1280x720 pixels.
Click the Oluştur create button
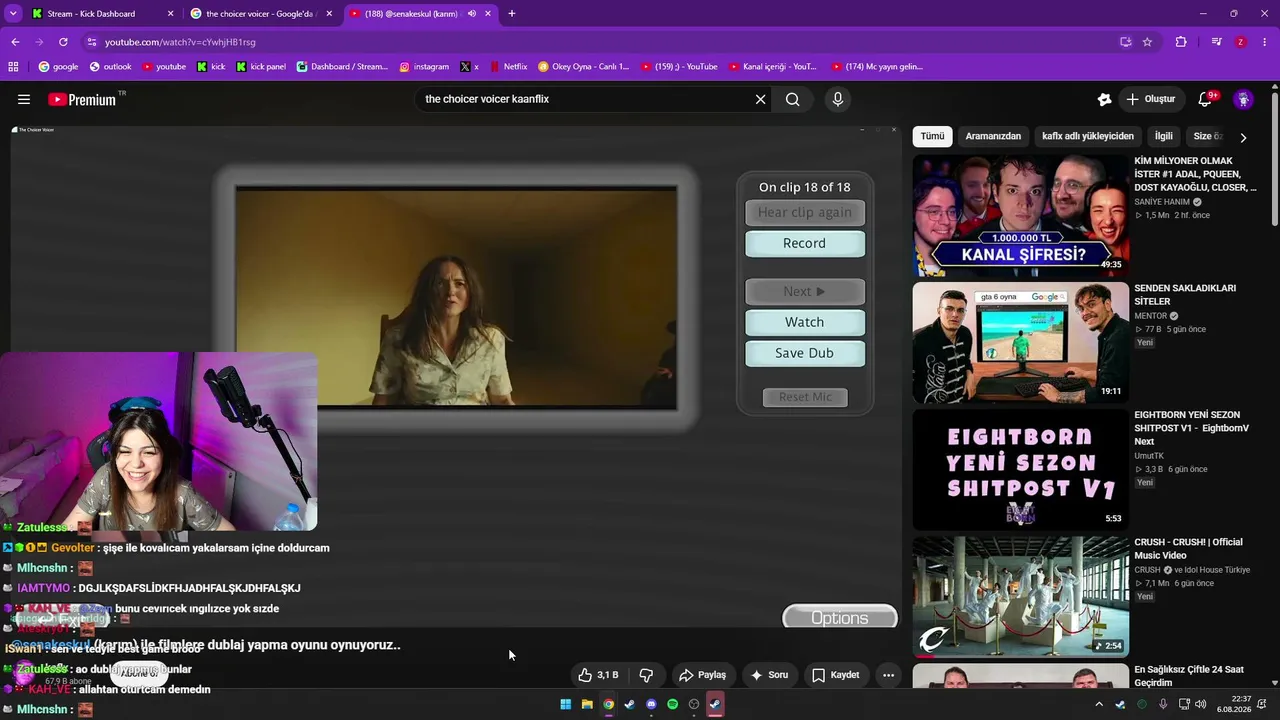point(1150,99)
